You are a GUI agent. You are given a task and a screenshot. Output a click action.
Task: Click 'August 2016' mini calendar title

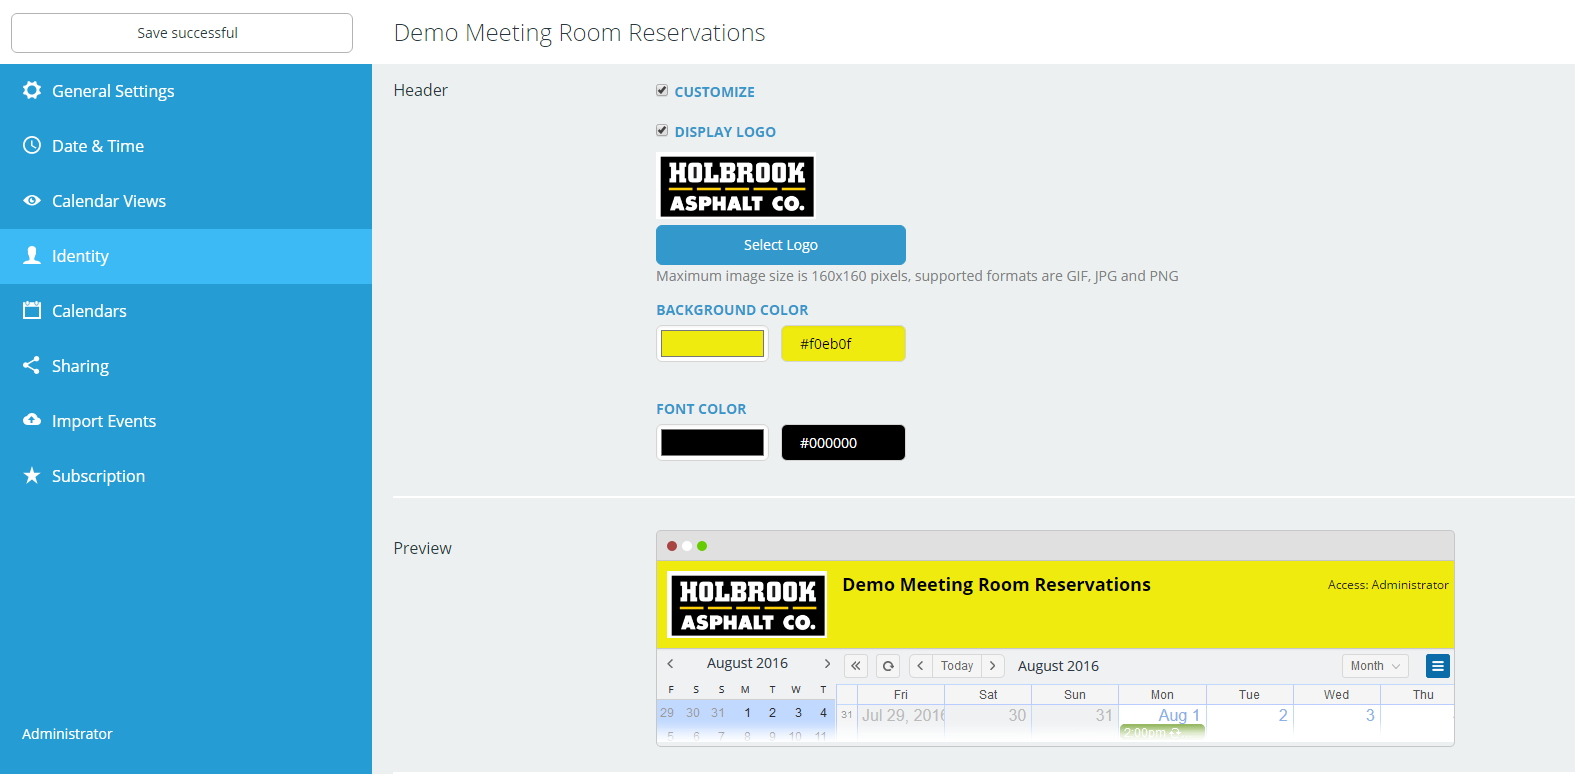[747, 663]
